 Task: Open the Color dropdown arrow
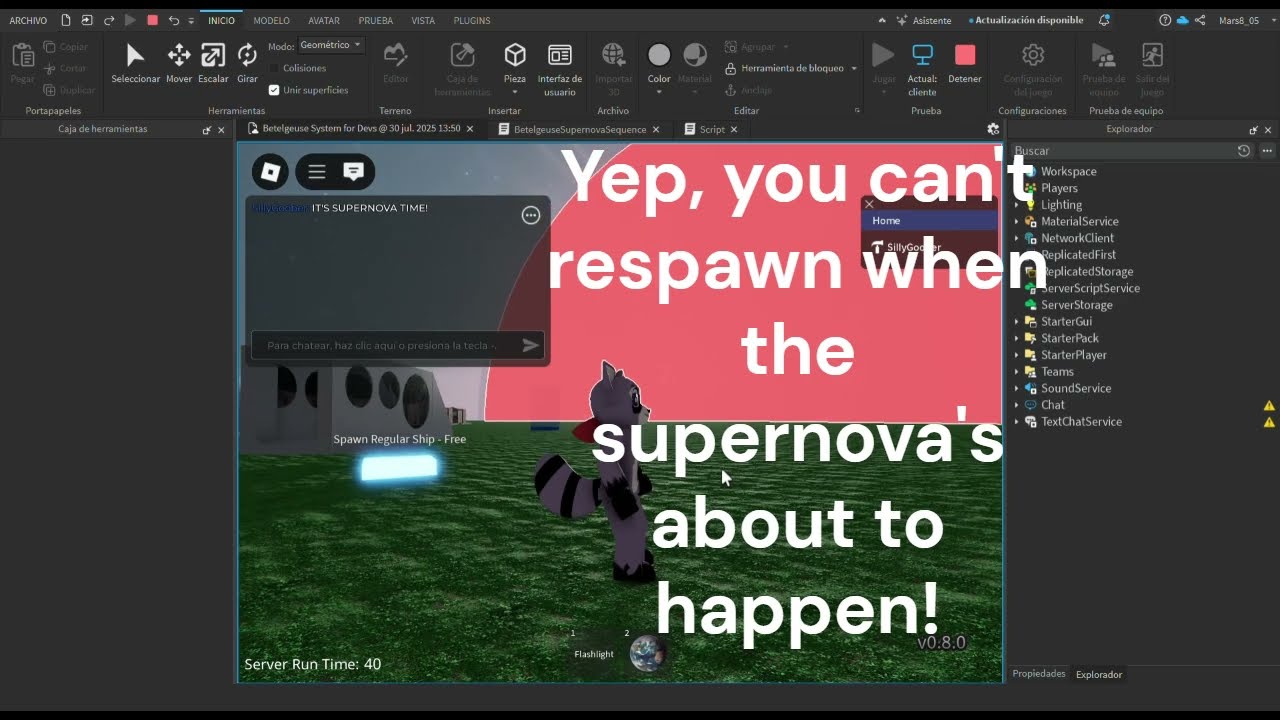click(659, 92)
